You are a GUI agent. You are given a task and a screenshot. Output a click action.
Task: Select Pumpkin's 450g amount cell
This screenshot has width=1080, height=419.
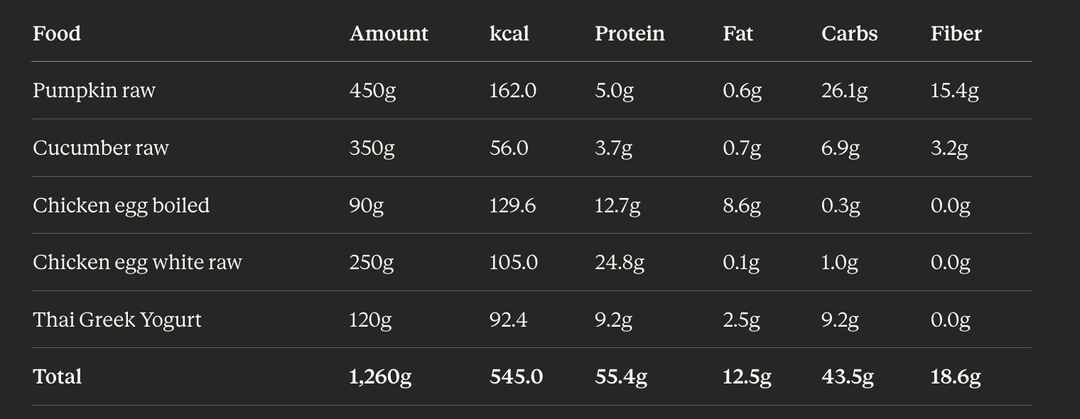372,91
